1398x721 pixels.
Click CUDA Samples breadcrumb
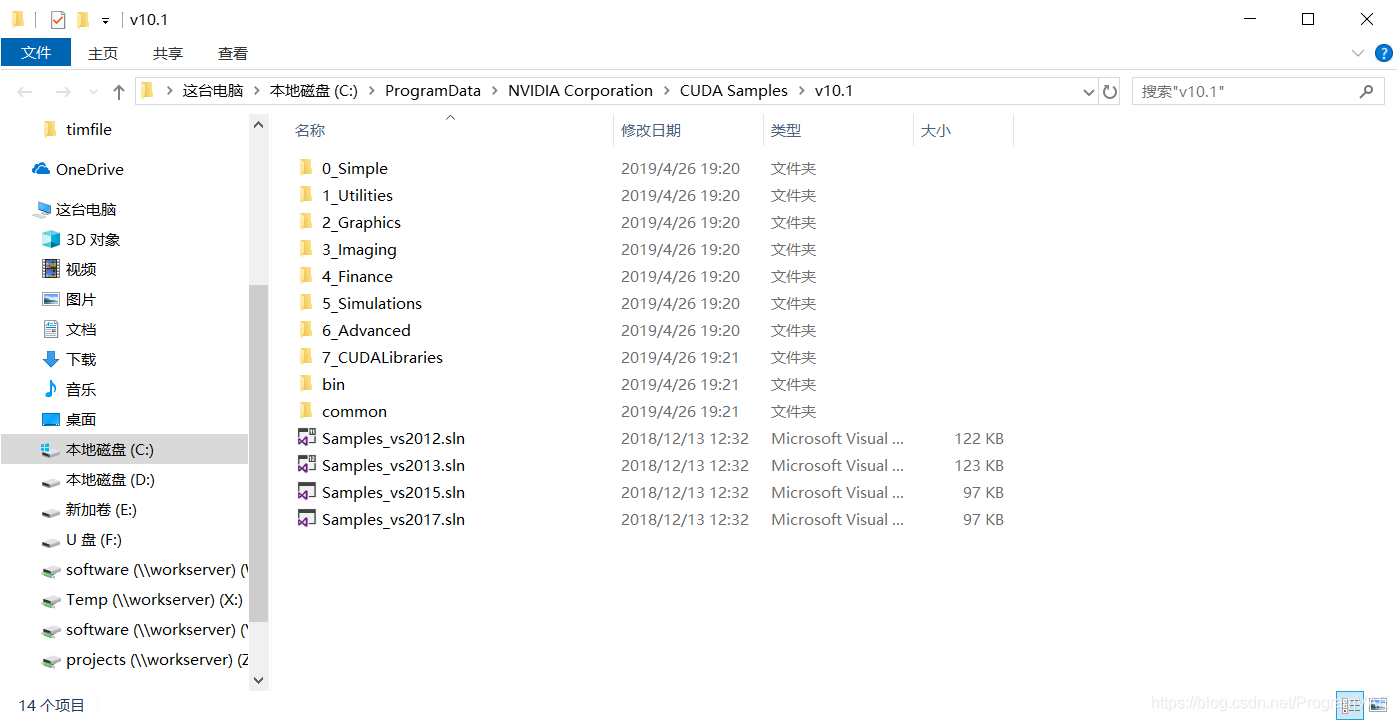point(734,90)
